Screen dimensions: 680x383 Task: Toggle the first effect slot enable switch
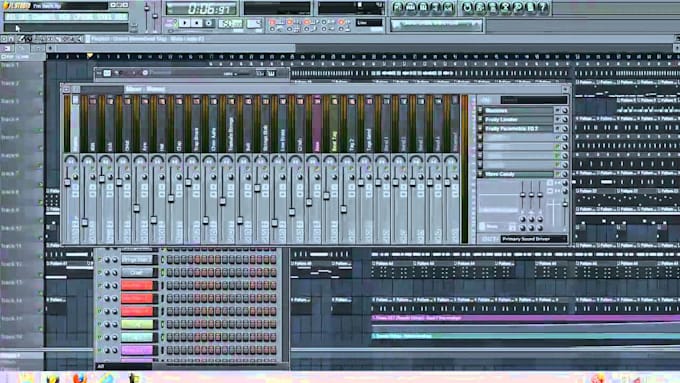pos(558,111)
